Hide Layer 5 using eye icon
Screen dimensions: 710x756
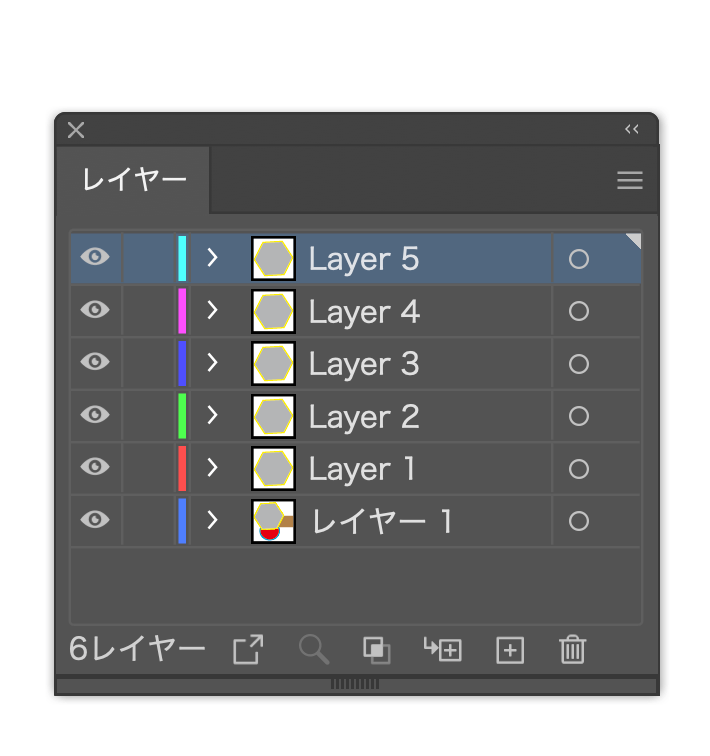95,258
